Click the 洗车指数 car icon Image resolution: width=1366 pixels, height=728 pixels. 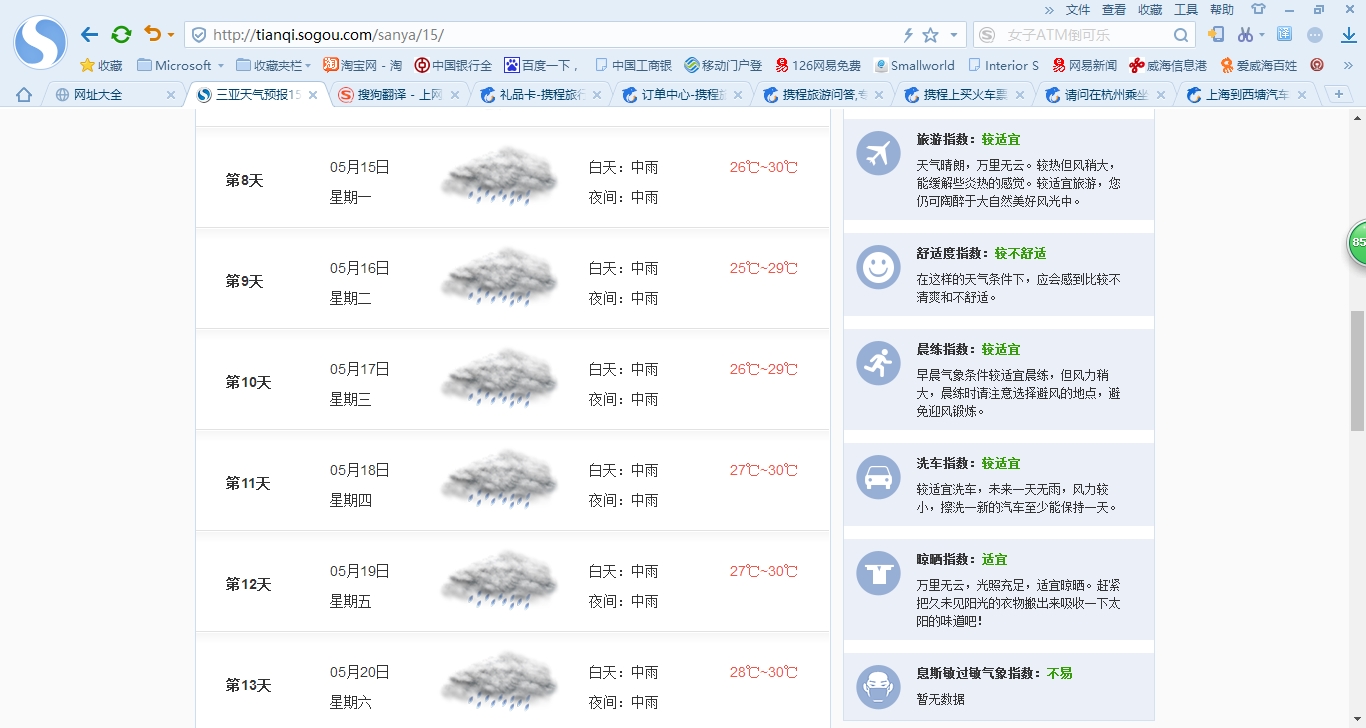click(878, 477)
